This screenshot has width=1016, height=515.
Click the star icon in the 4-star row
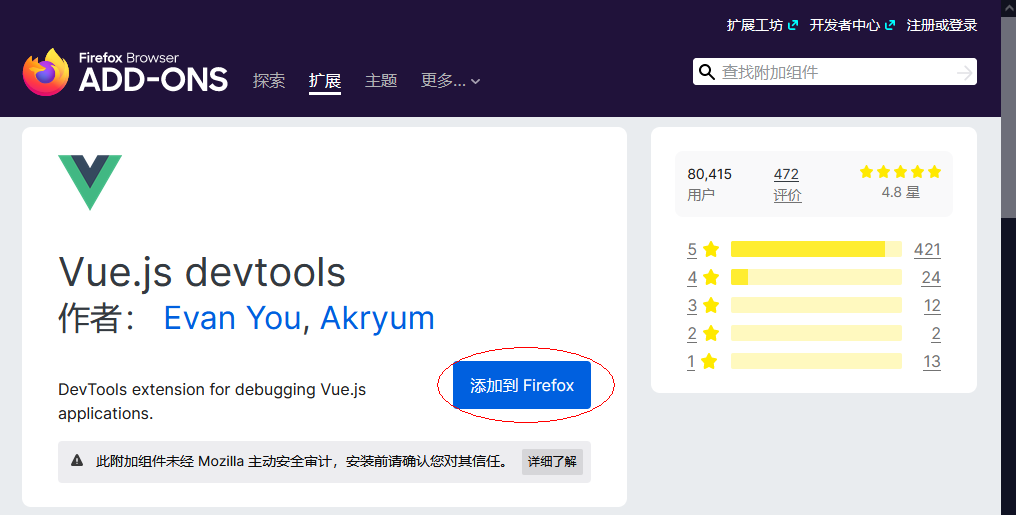click(711, 277)
